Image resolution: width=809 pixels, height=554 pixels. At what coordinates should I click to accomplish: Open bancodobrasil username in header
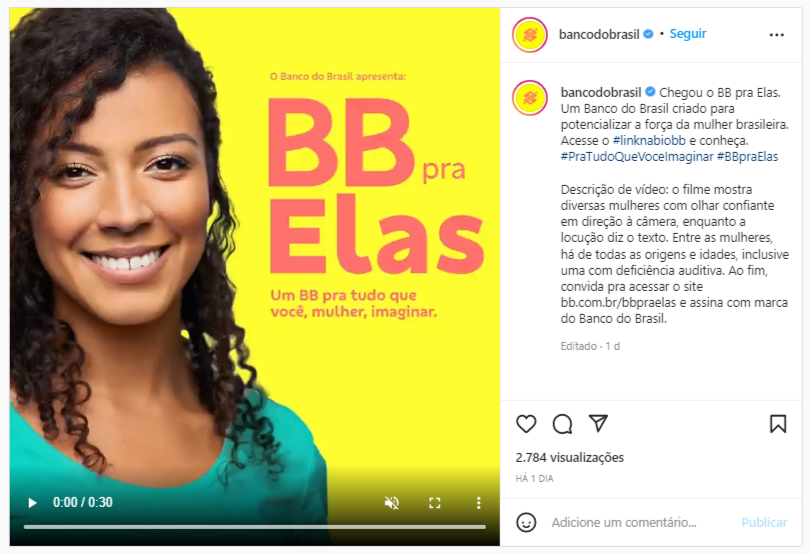click(x=599, y=35)
